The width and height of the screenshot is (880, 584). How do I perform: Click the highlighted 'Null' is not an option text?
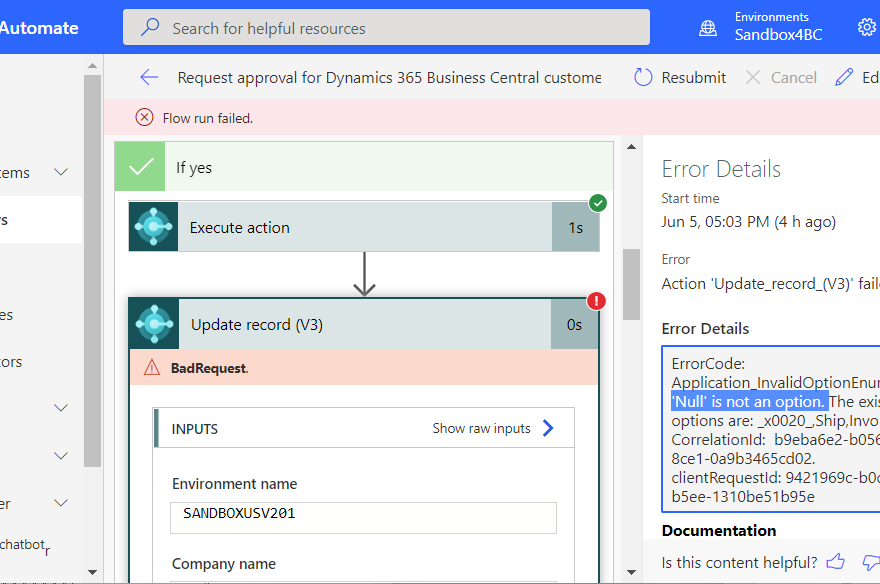[749, 402]
